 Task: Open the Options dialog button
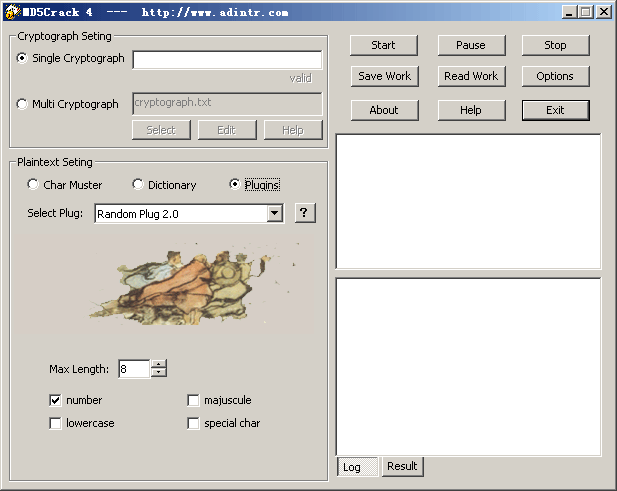coord(556,76)
